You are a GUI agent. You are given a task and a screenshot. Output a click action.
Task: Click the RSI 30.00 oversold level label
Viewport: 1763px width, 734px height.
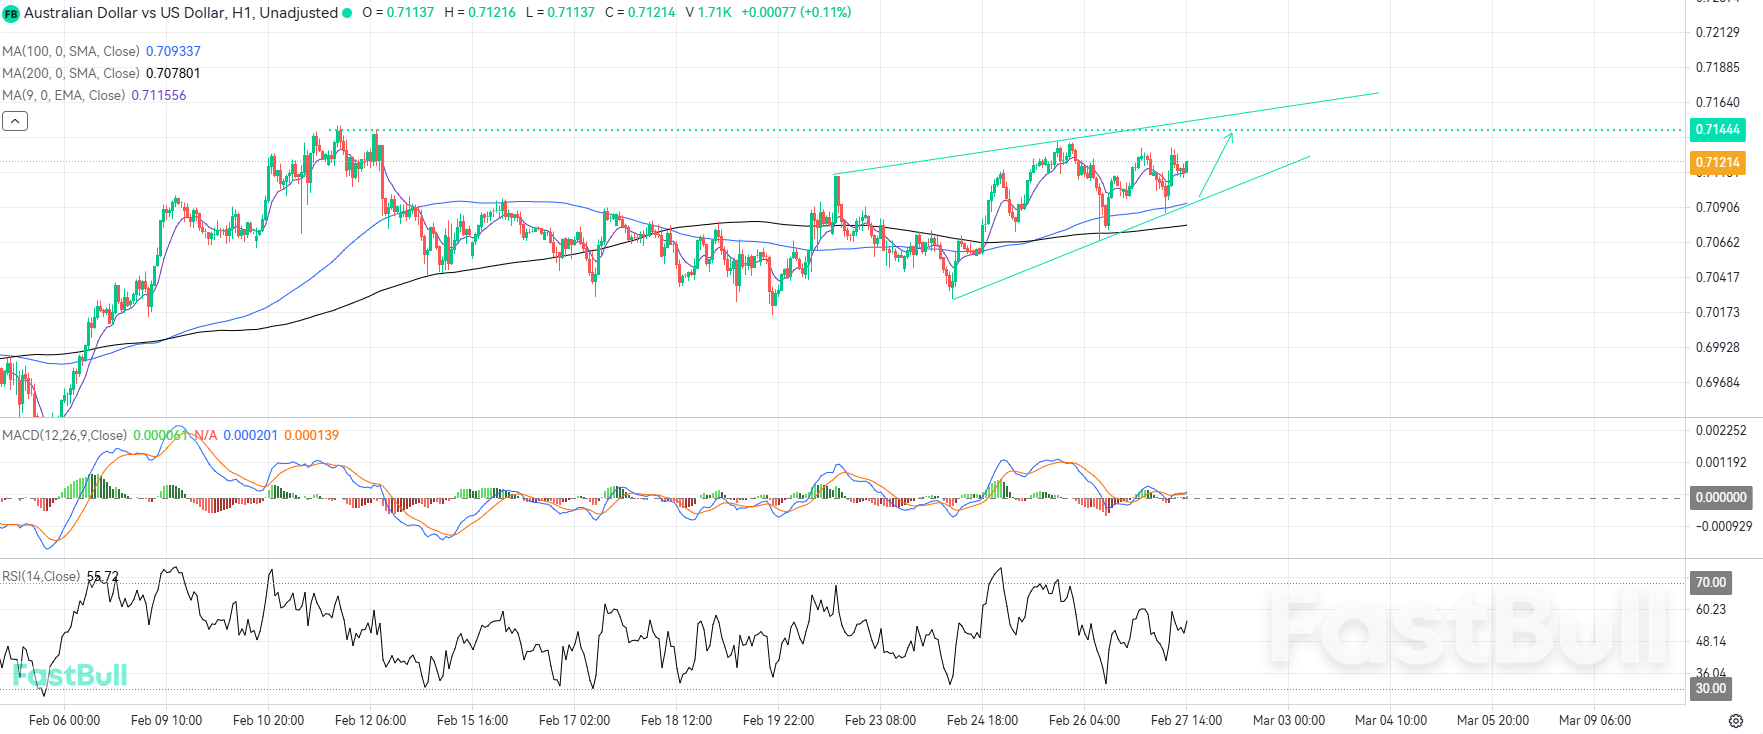coord(1710,688)
